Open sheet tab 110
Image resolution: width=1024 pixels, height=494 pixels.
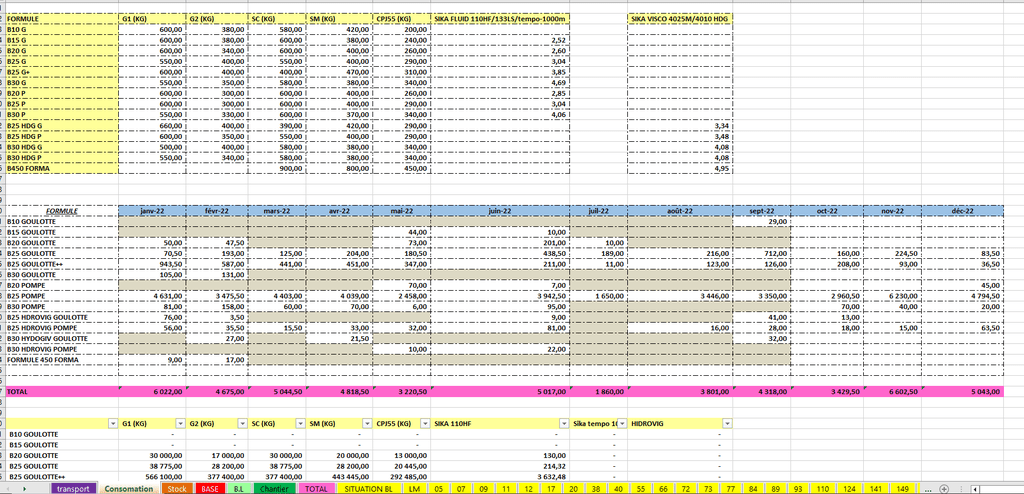(x=822, y=489)
